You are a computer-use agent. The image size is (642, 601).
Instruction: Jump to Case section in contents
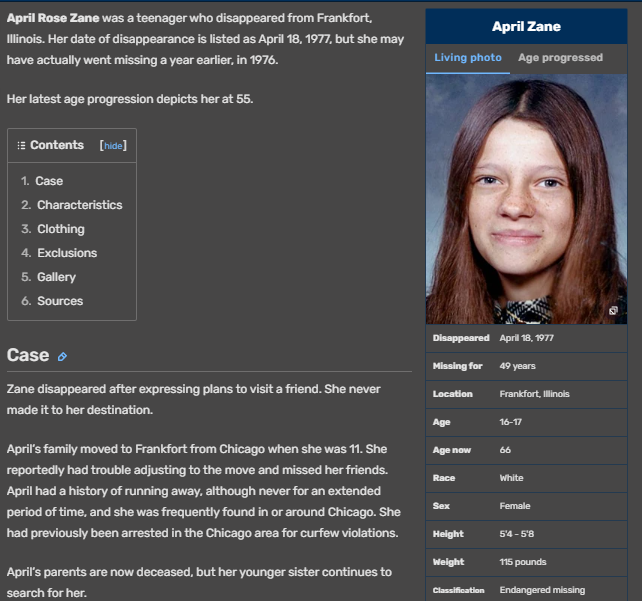point(49,181)
